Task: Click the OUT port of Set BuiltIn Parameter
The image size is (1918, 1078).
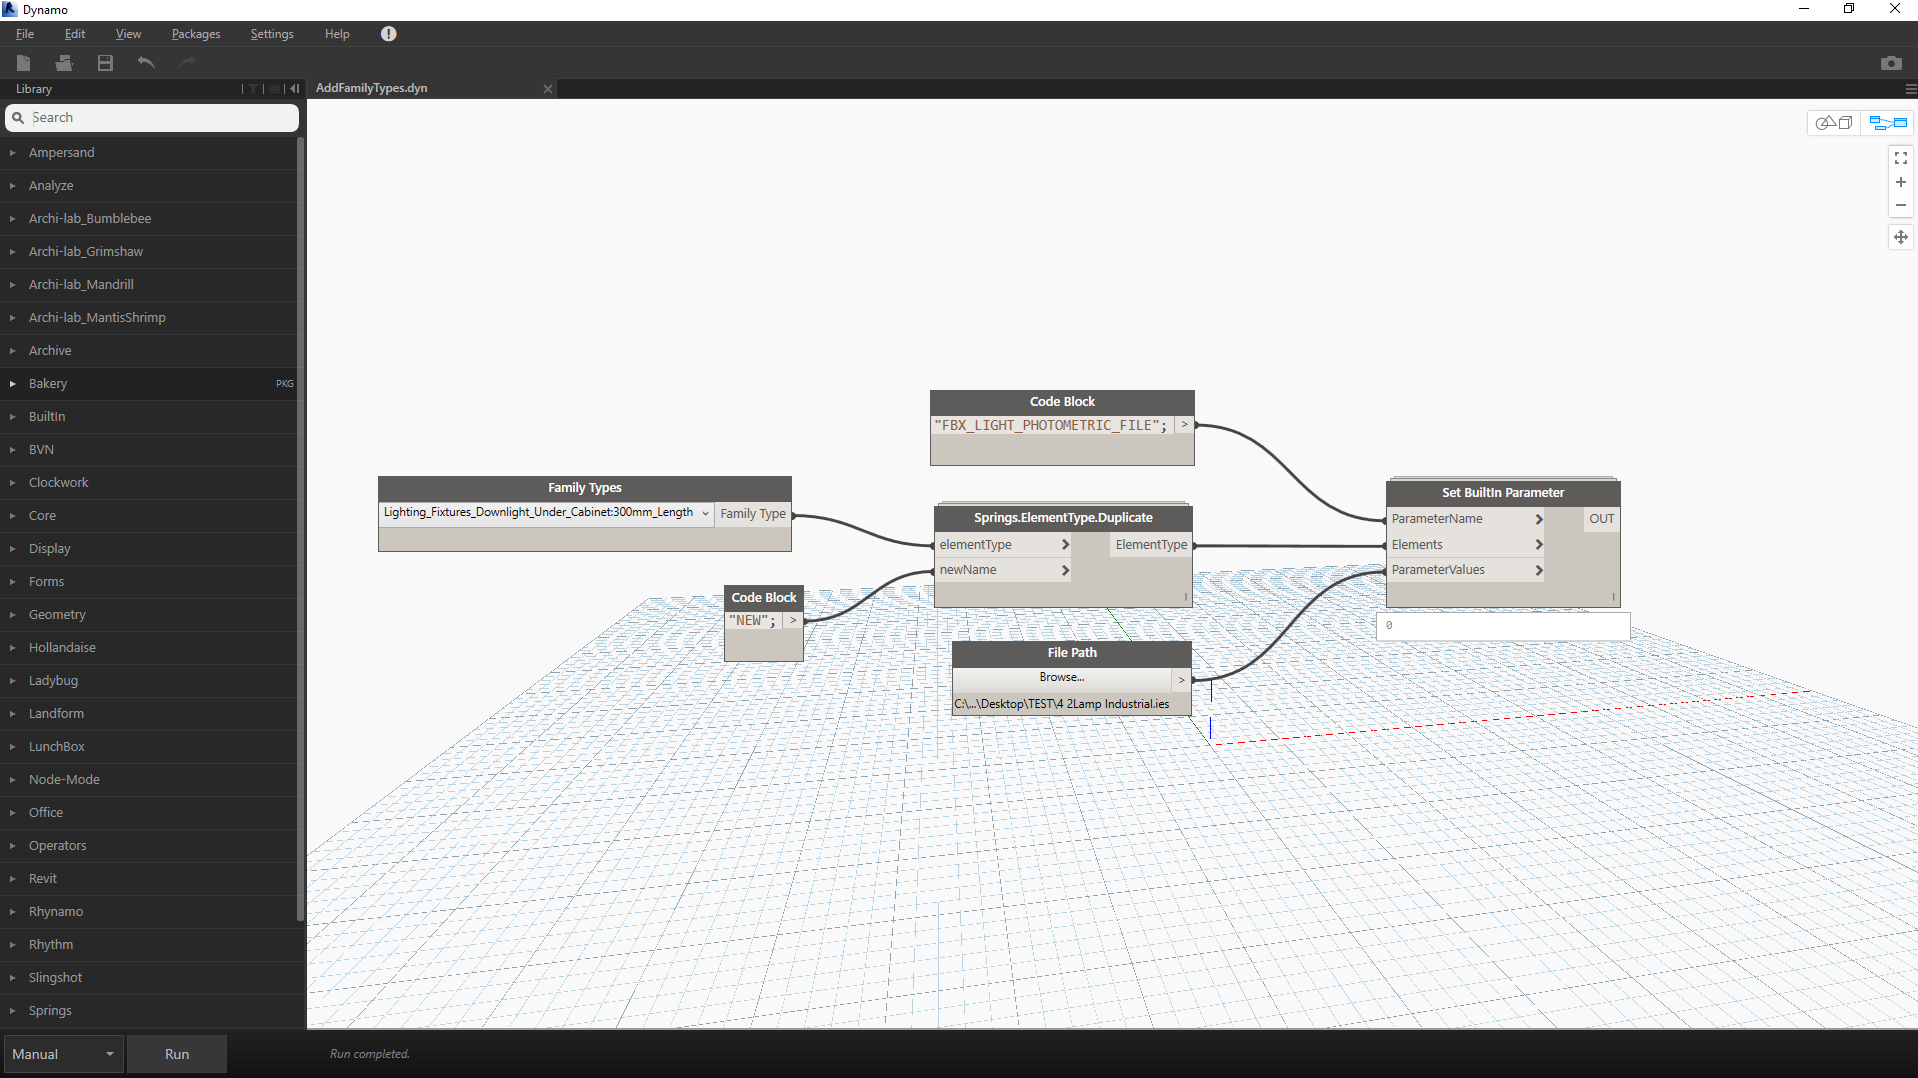Action: [1601, 519]
